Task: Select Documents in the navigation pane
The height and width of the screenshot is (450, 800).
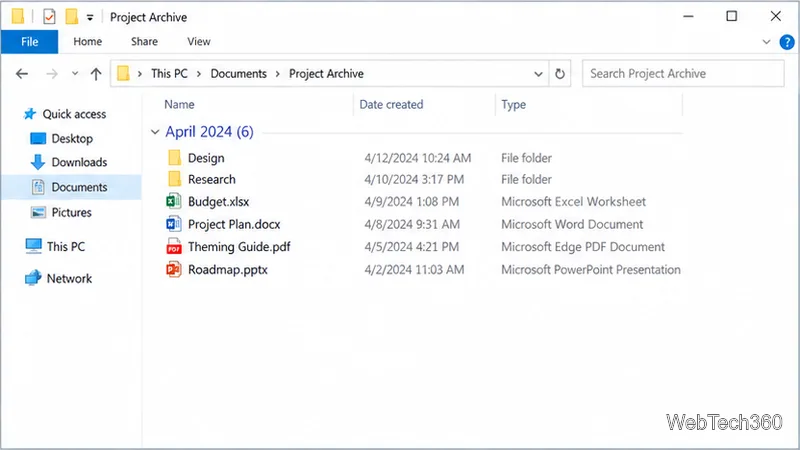Action: (x=79, y=187)
